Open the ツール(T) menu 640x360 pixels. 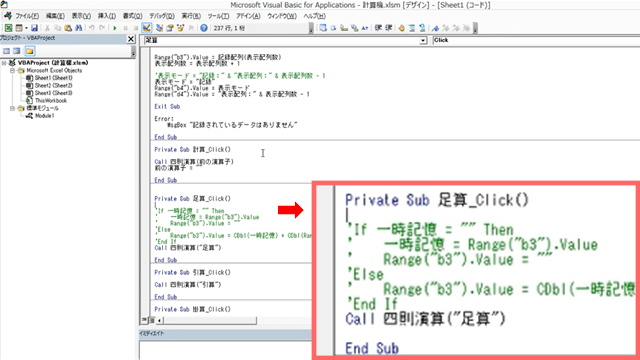click(218, 16)
